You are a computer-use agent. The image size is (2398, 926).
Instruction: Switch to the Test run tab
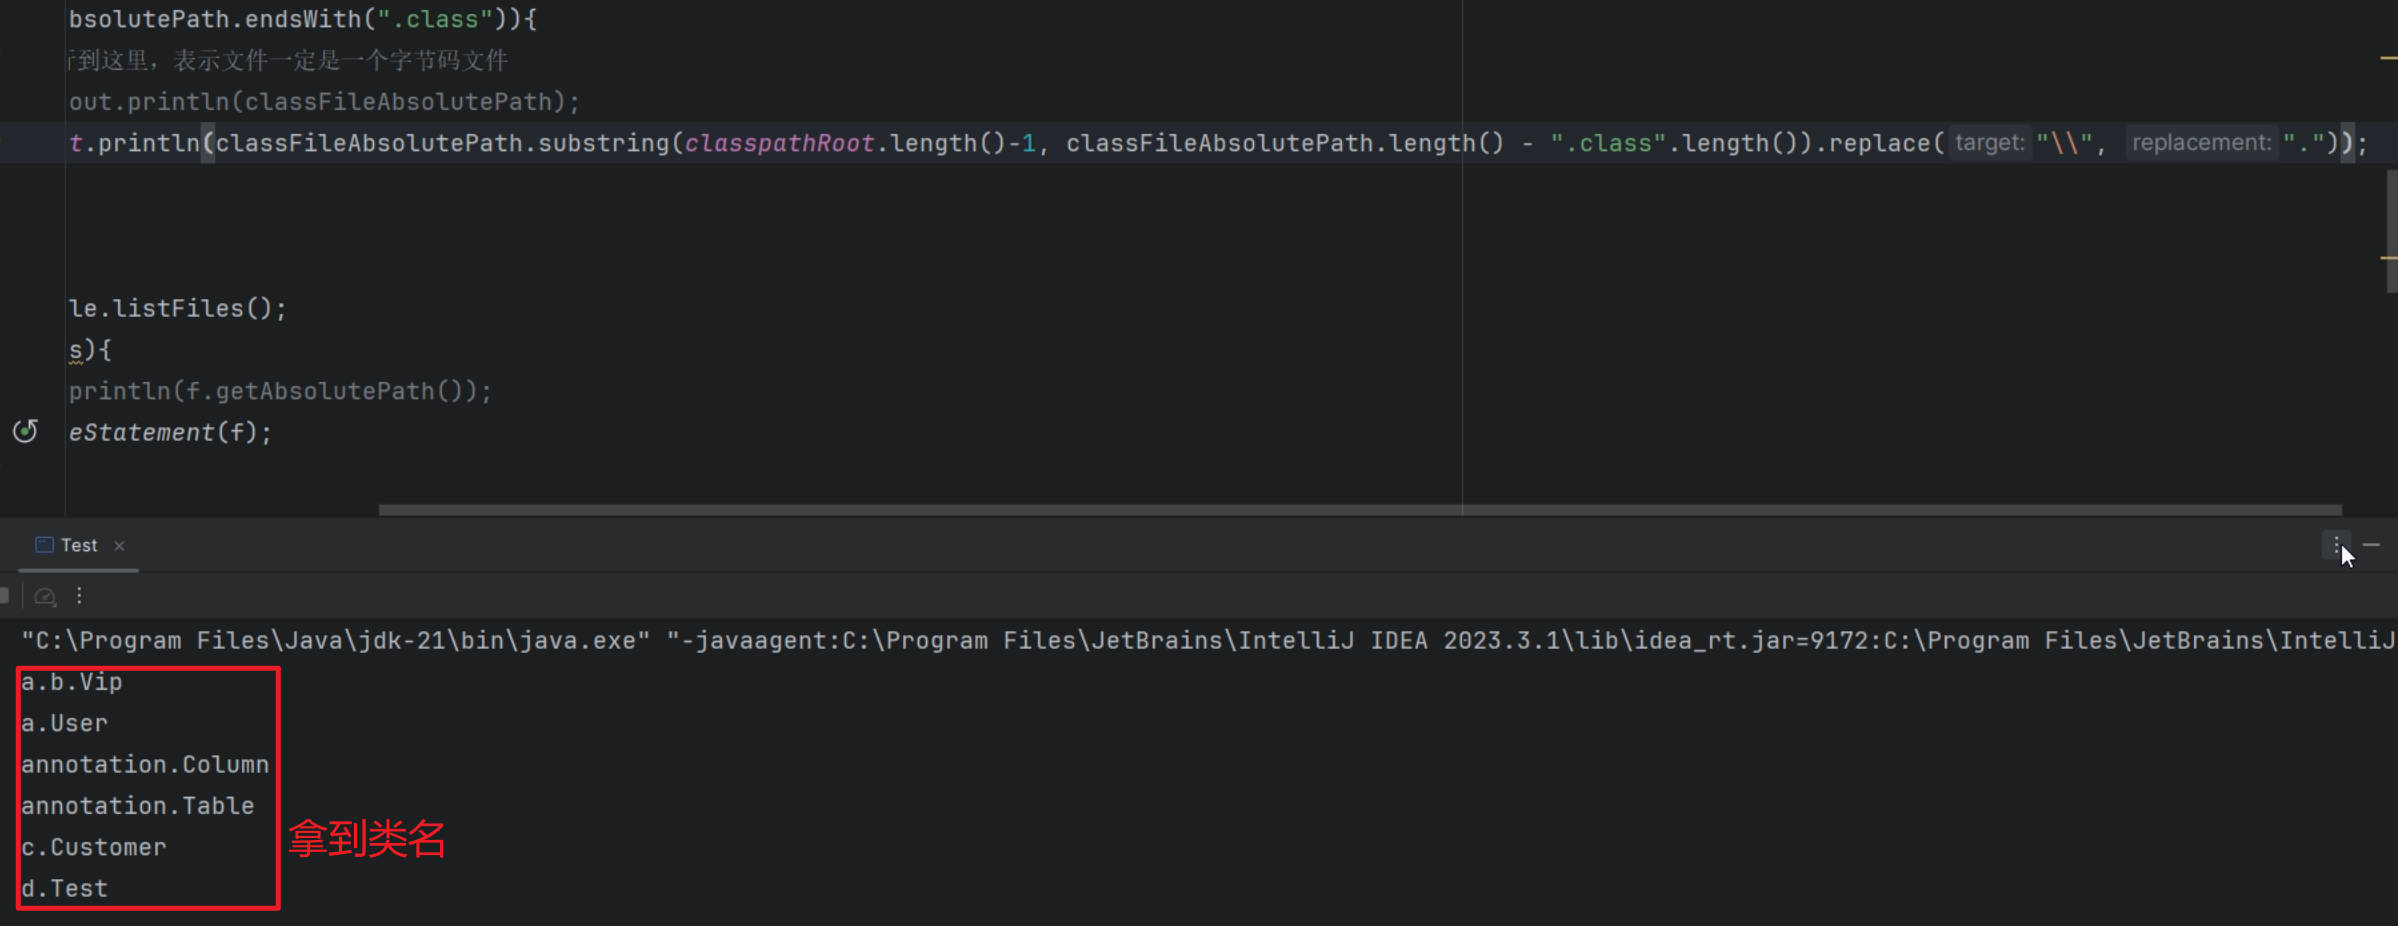pyautogui.click(x=79, y=546)
